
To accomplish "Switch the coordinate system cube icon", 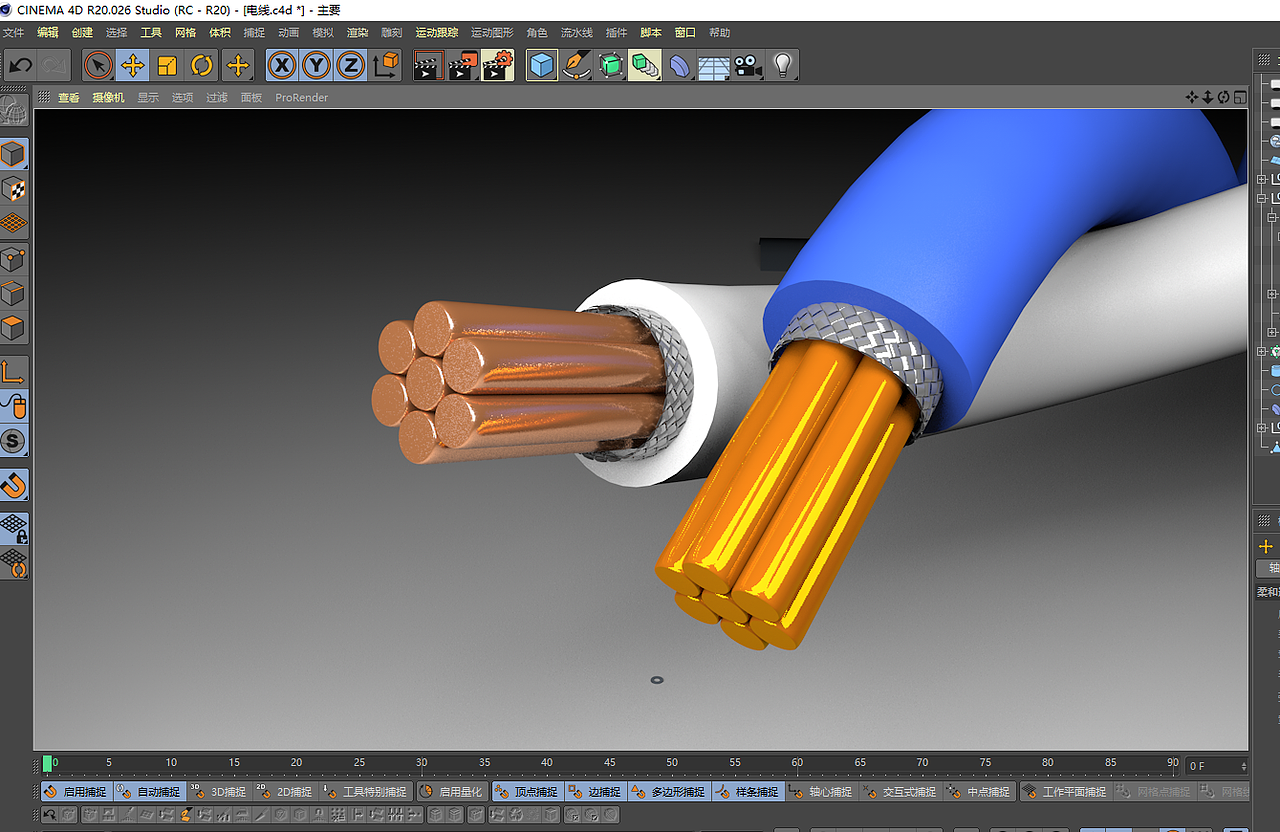I will [x=385, y=66].
